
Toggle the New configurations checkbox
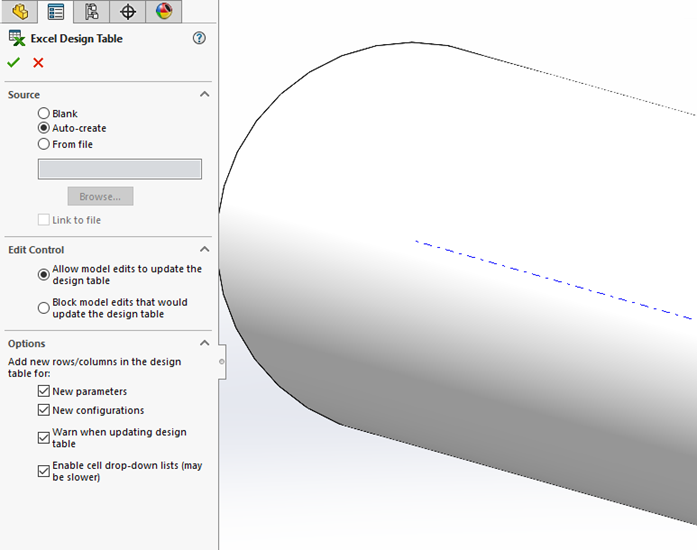pos(44,410)
